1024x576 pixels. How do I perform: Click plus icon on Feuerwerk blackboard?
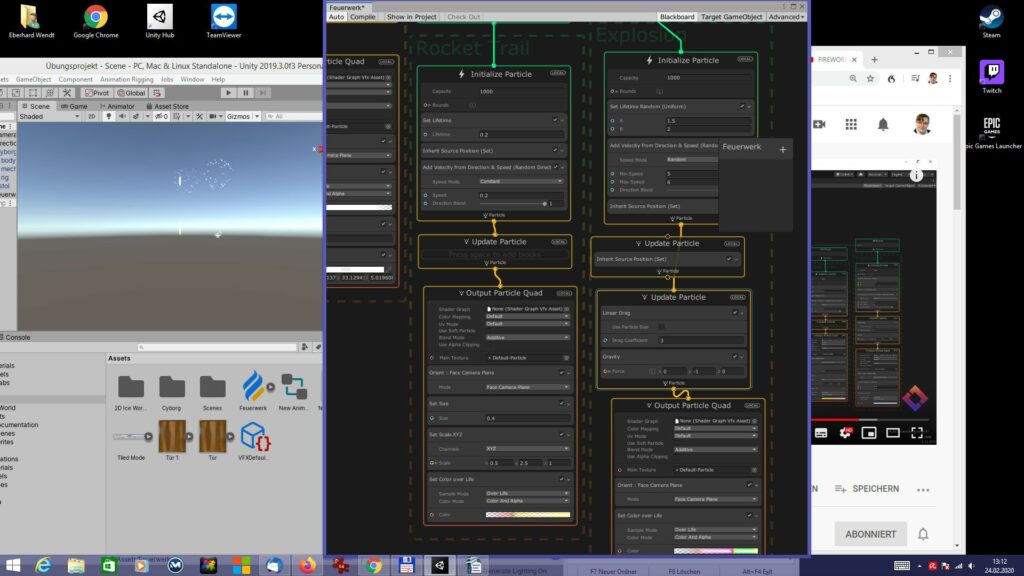783,149
